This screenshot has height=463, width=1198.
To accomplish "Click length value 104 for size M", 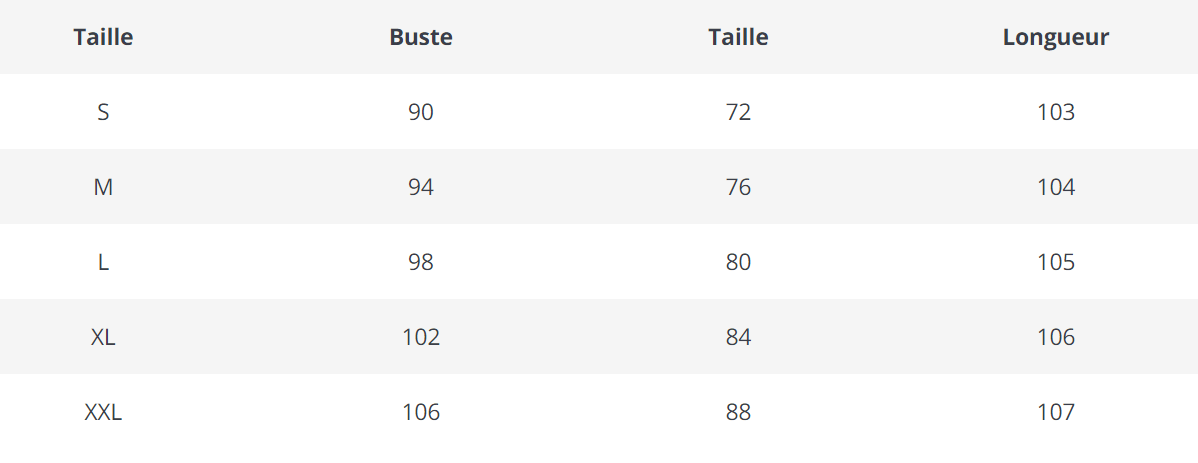I will pyautogui.click(x=1056, y=187).
